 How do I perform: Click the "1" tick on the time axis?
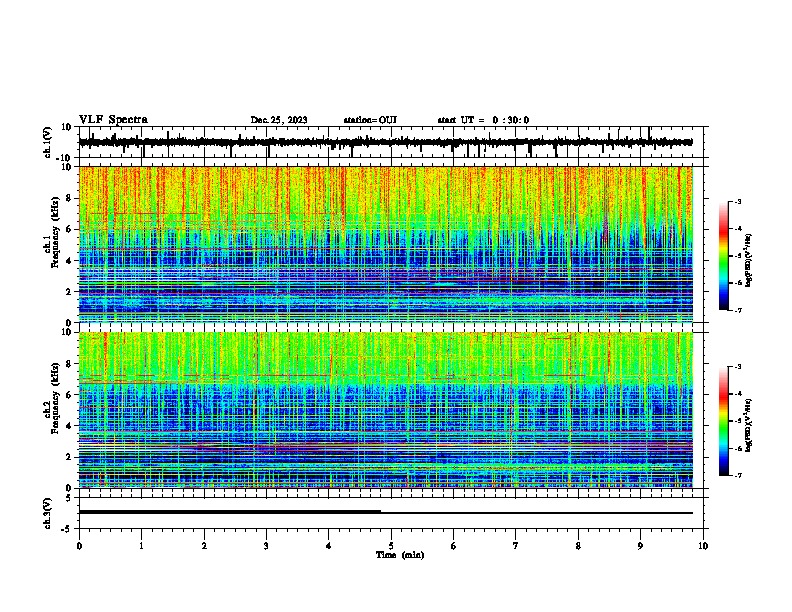[141, 546]
